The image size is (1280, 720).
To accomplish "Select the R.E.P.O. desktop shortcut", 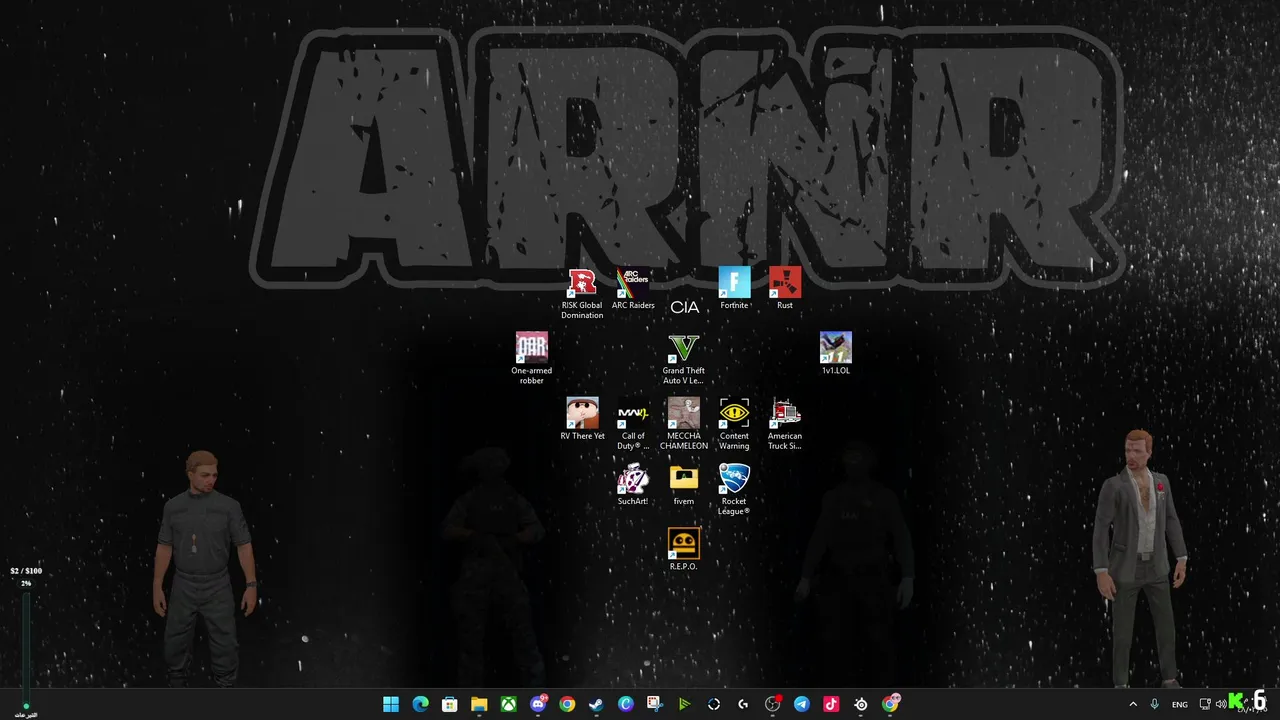I will [684, 549].
